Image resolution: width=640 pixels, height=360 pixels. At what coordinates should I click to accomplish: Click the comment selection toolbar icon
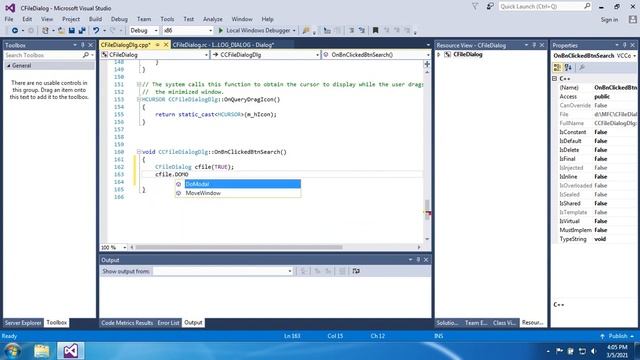[351, 31]
